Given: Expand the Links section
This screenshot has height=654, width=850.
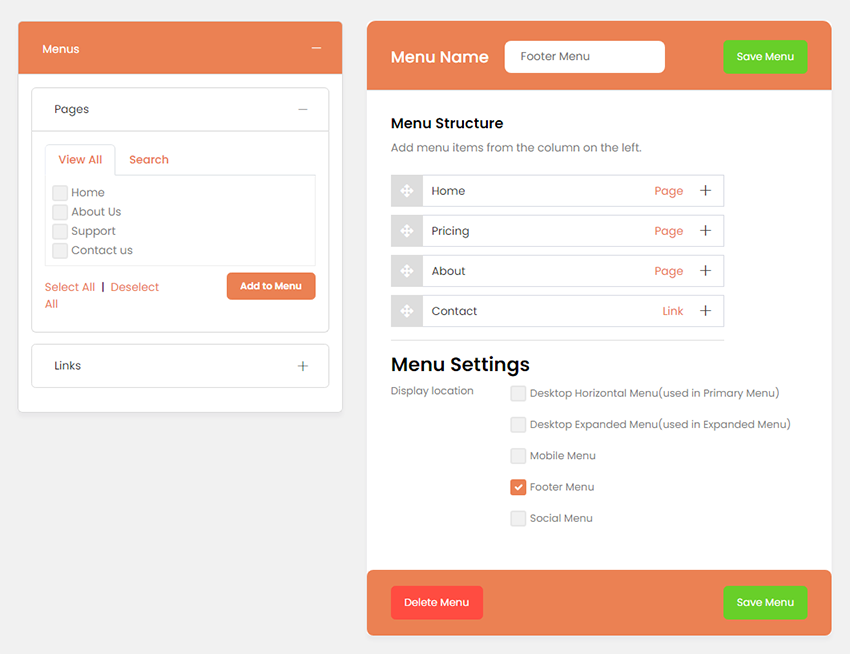Looking at the screenshot, I should coord(303,366).
